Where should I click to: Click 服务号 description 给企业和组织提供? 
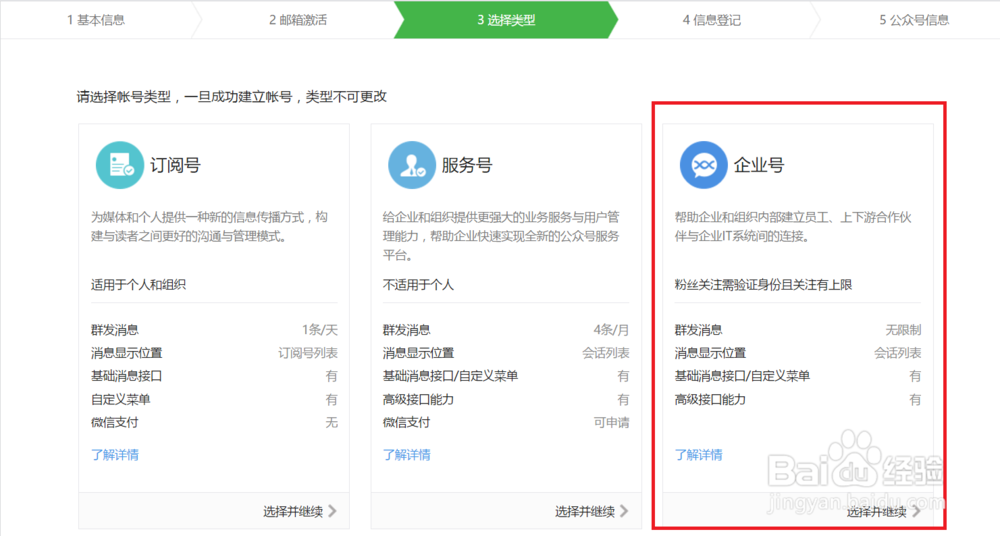click(501, 236)
